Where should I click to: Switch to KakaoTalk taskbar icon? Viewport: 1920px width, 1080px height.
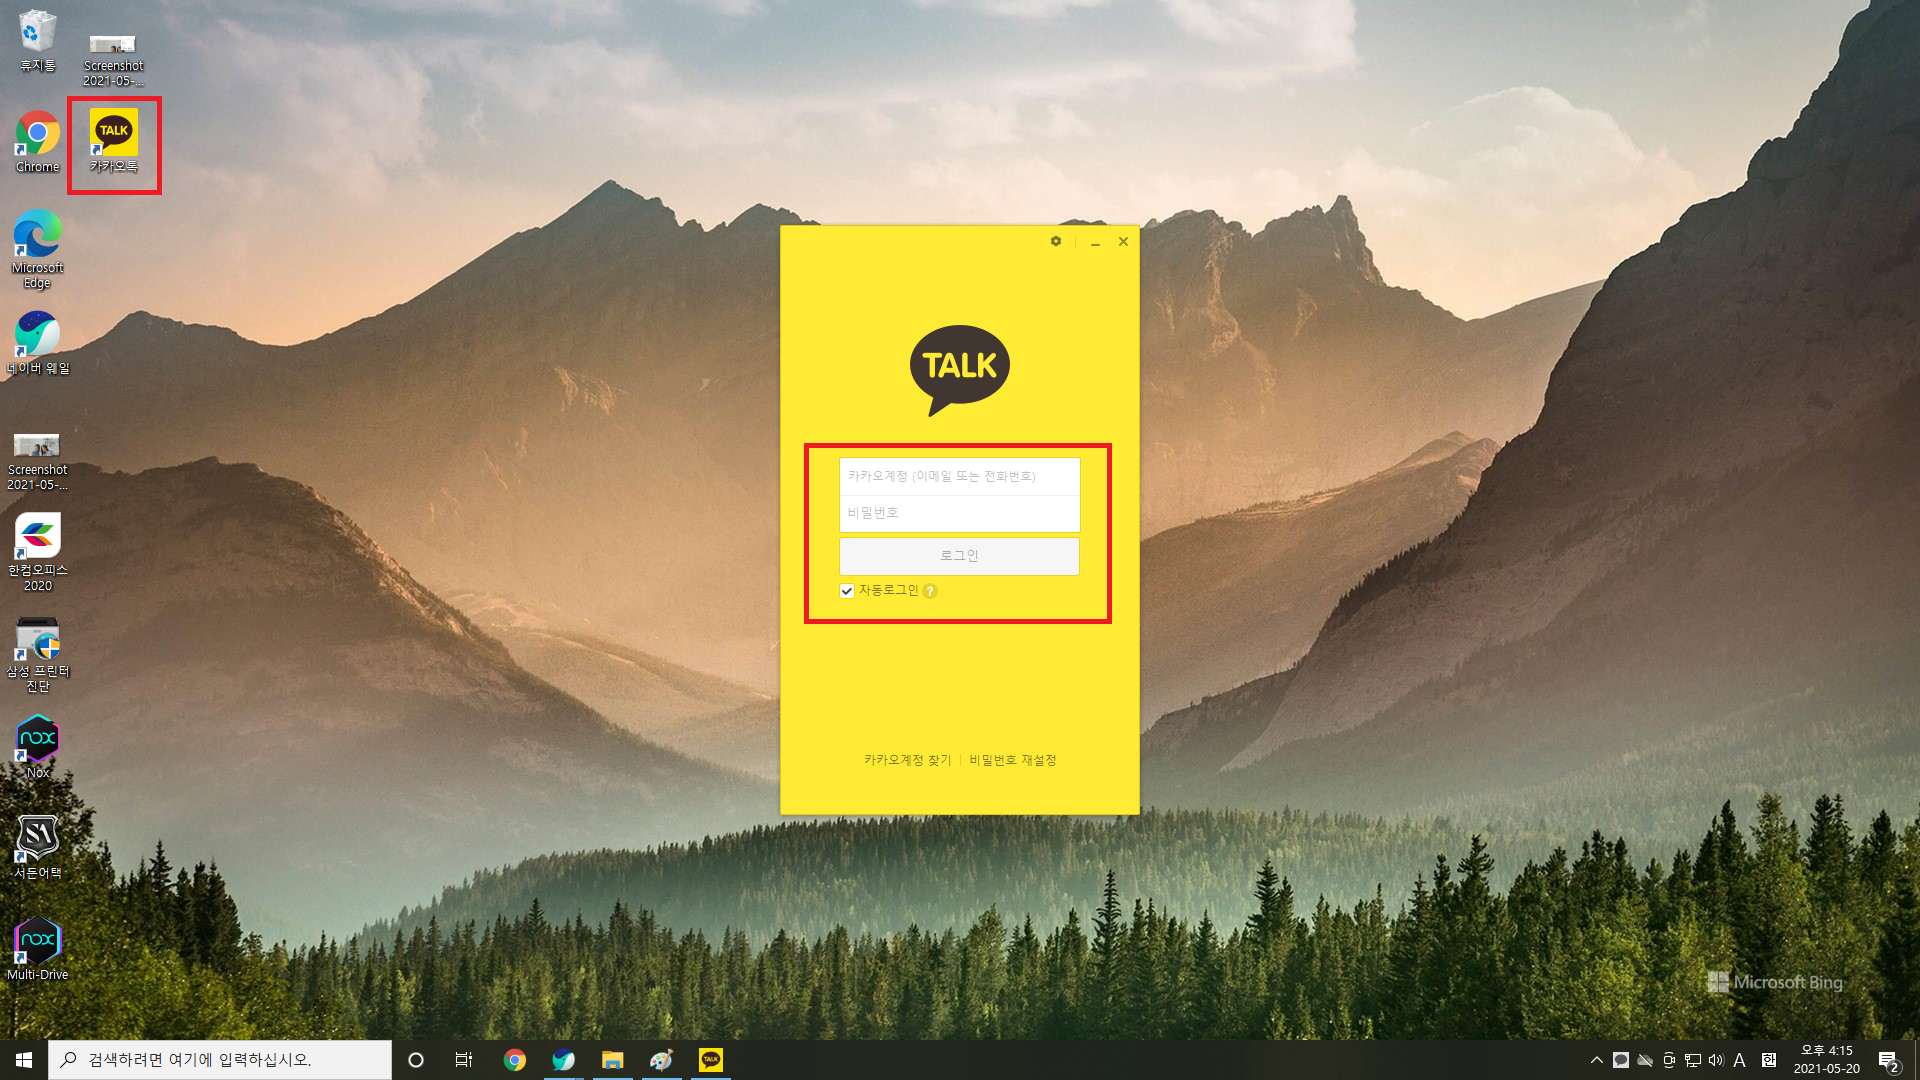coord(711,1060)
